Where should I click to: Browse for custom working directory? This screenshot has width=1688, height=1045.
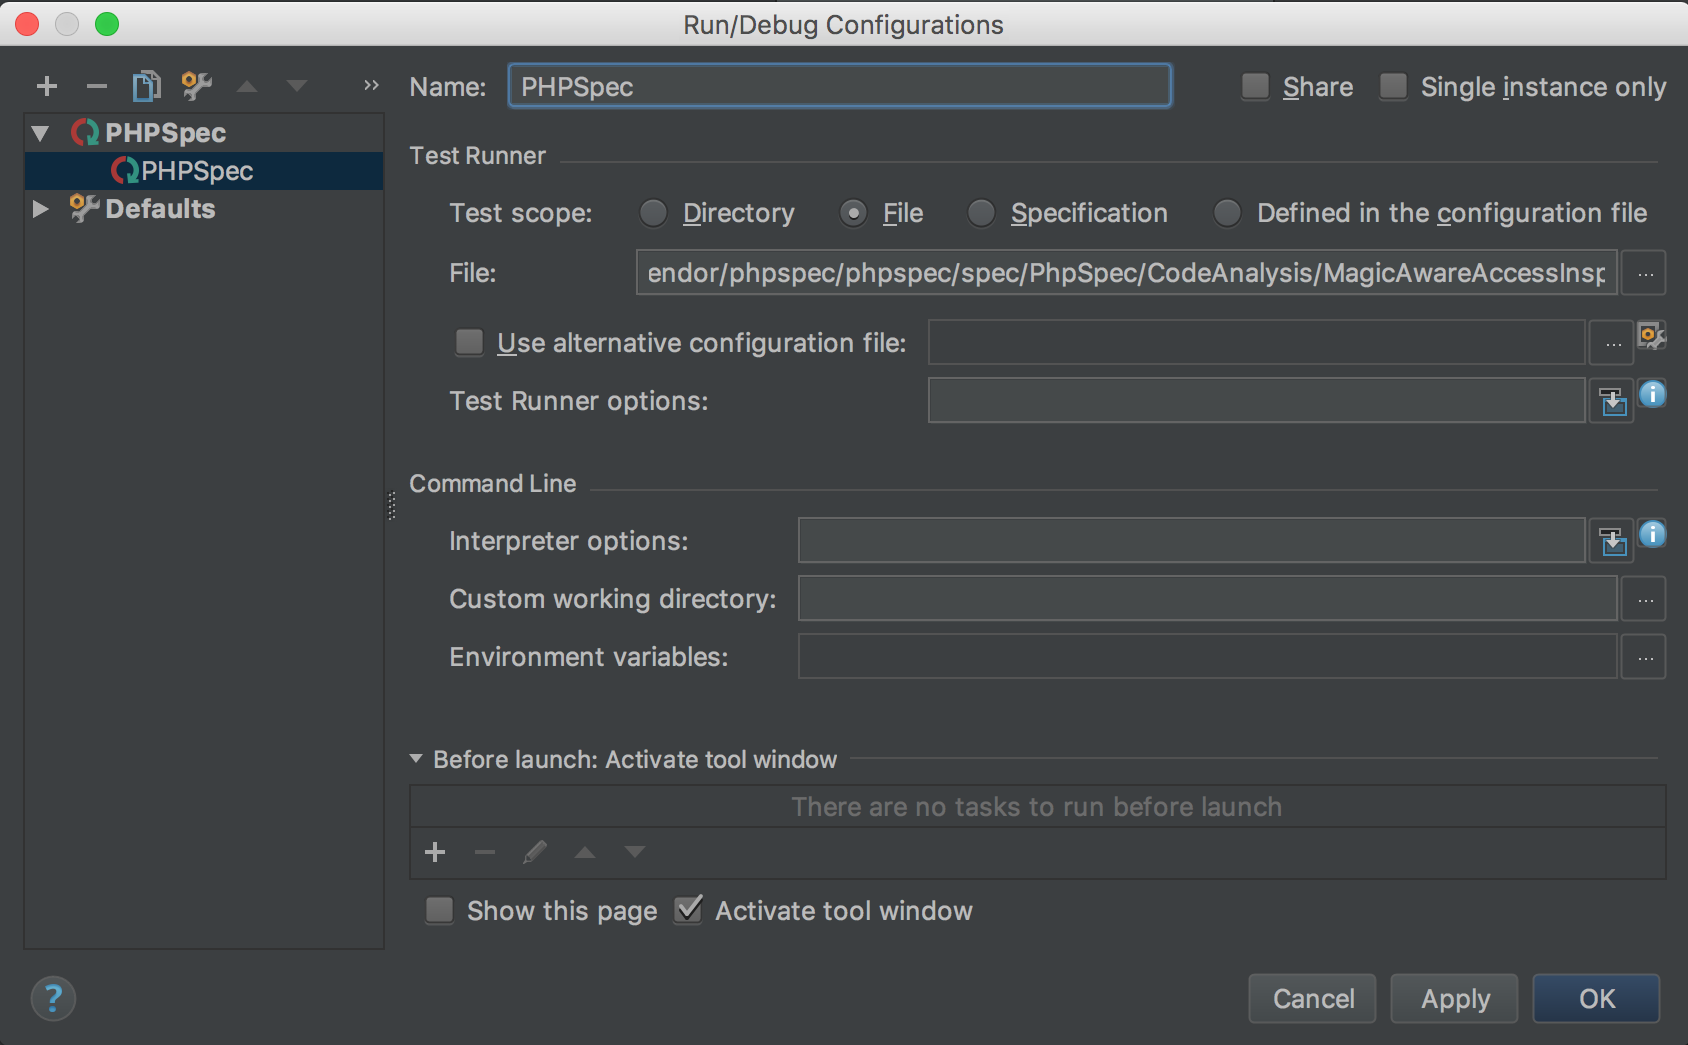pyautogui.click(x=1645, y=599)
